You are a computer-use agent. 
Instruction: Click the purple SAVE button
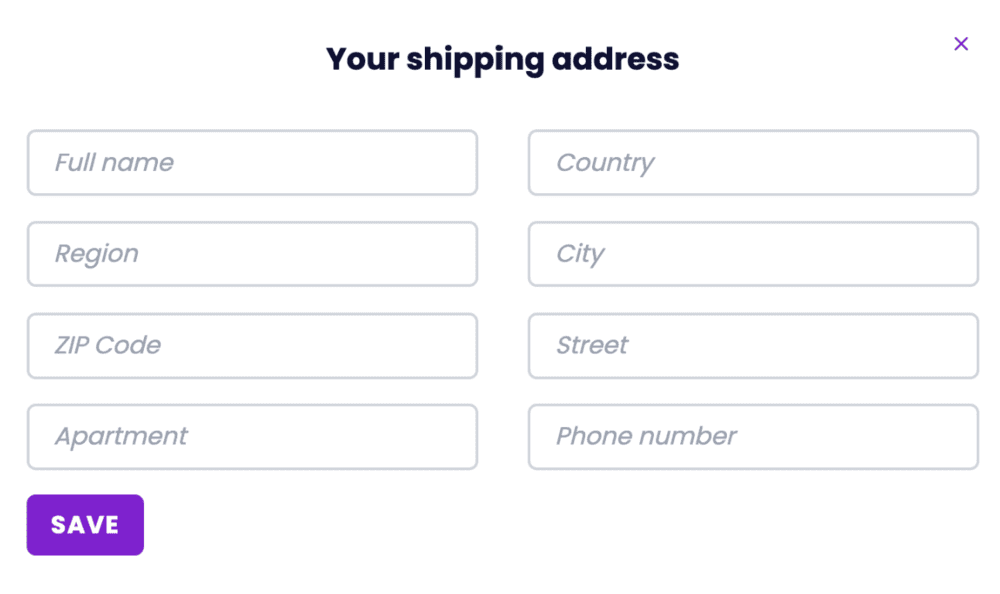(85, 525)
